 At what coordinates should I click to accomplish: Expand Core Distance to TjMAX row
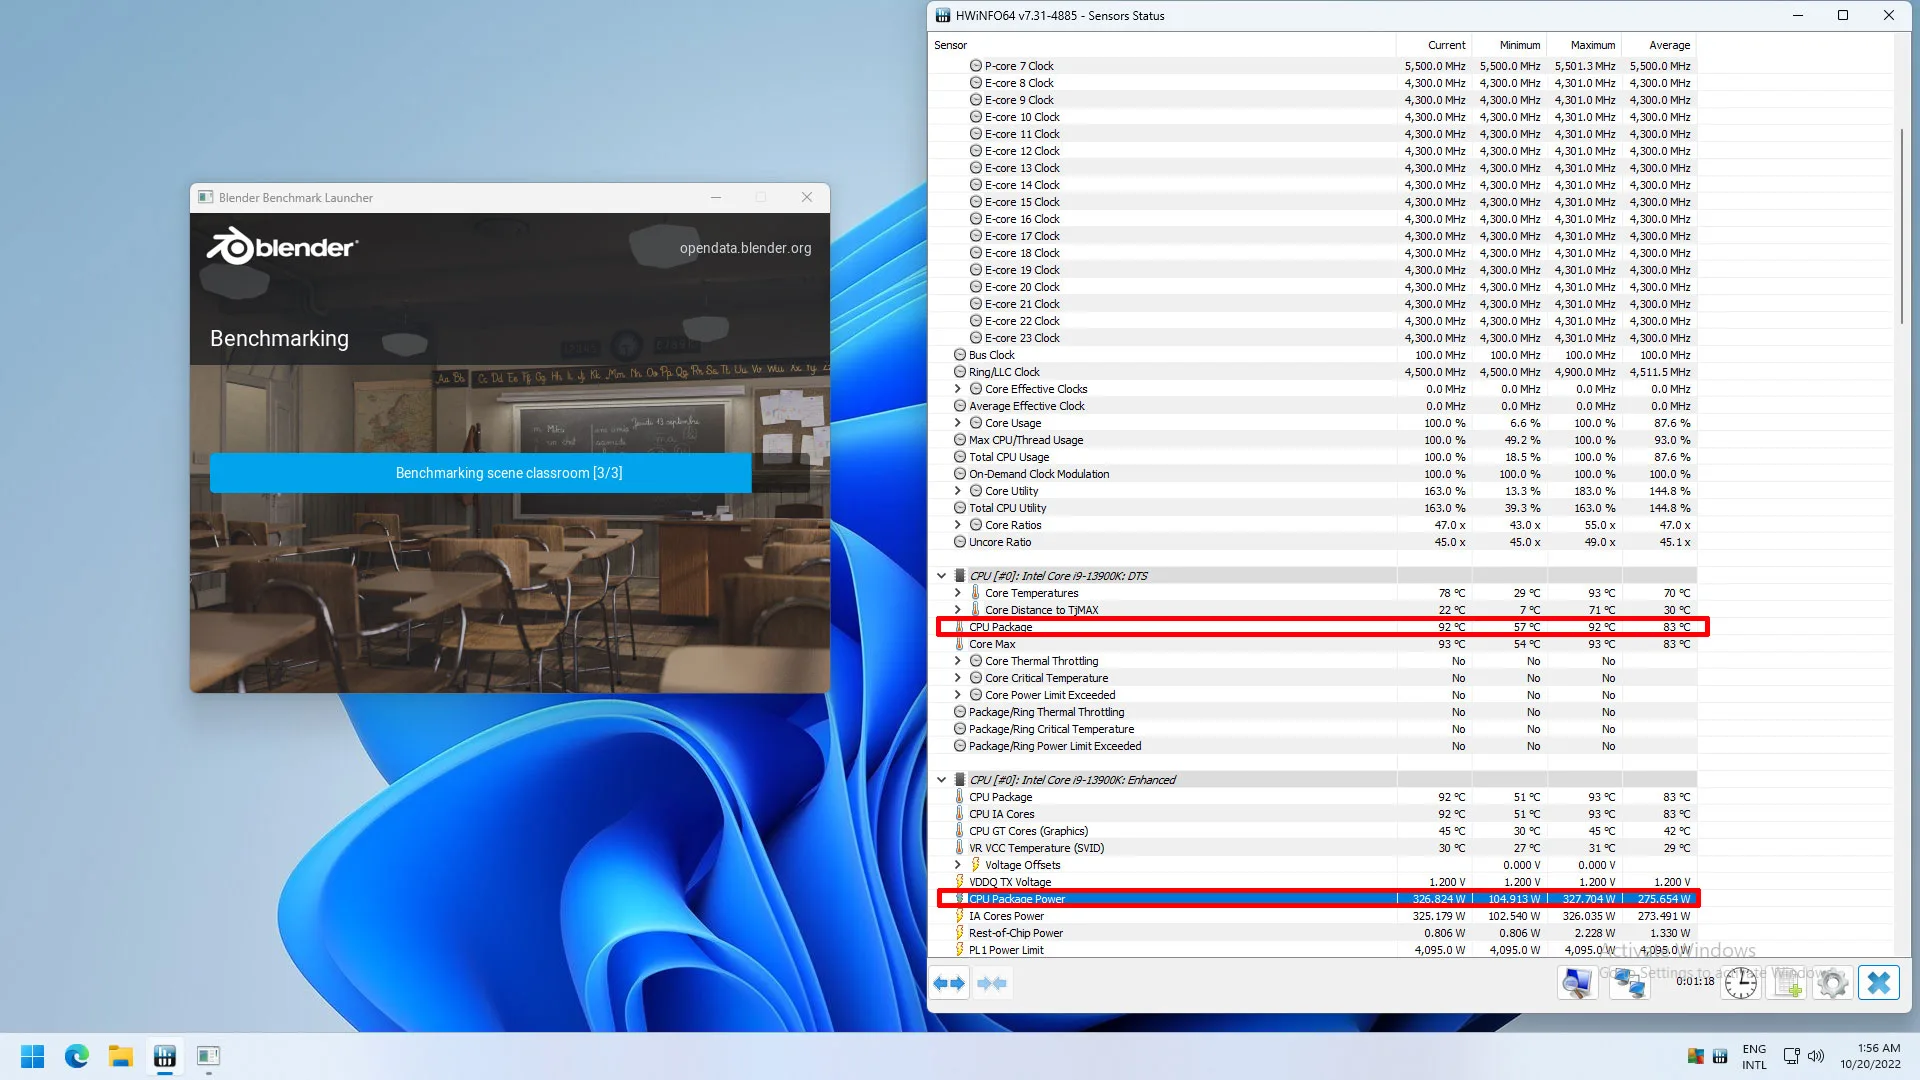958,610
